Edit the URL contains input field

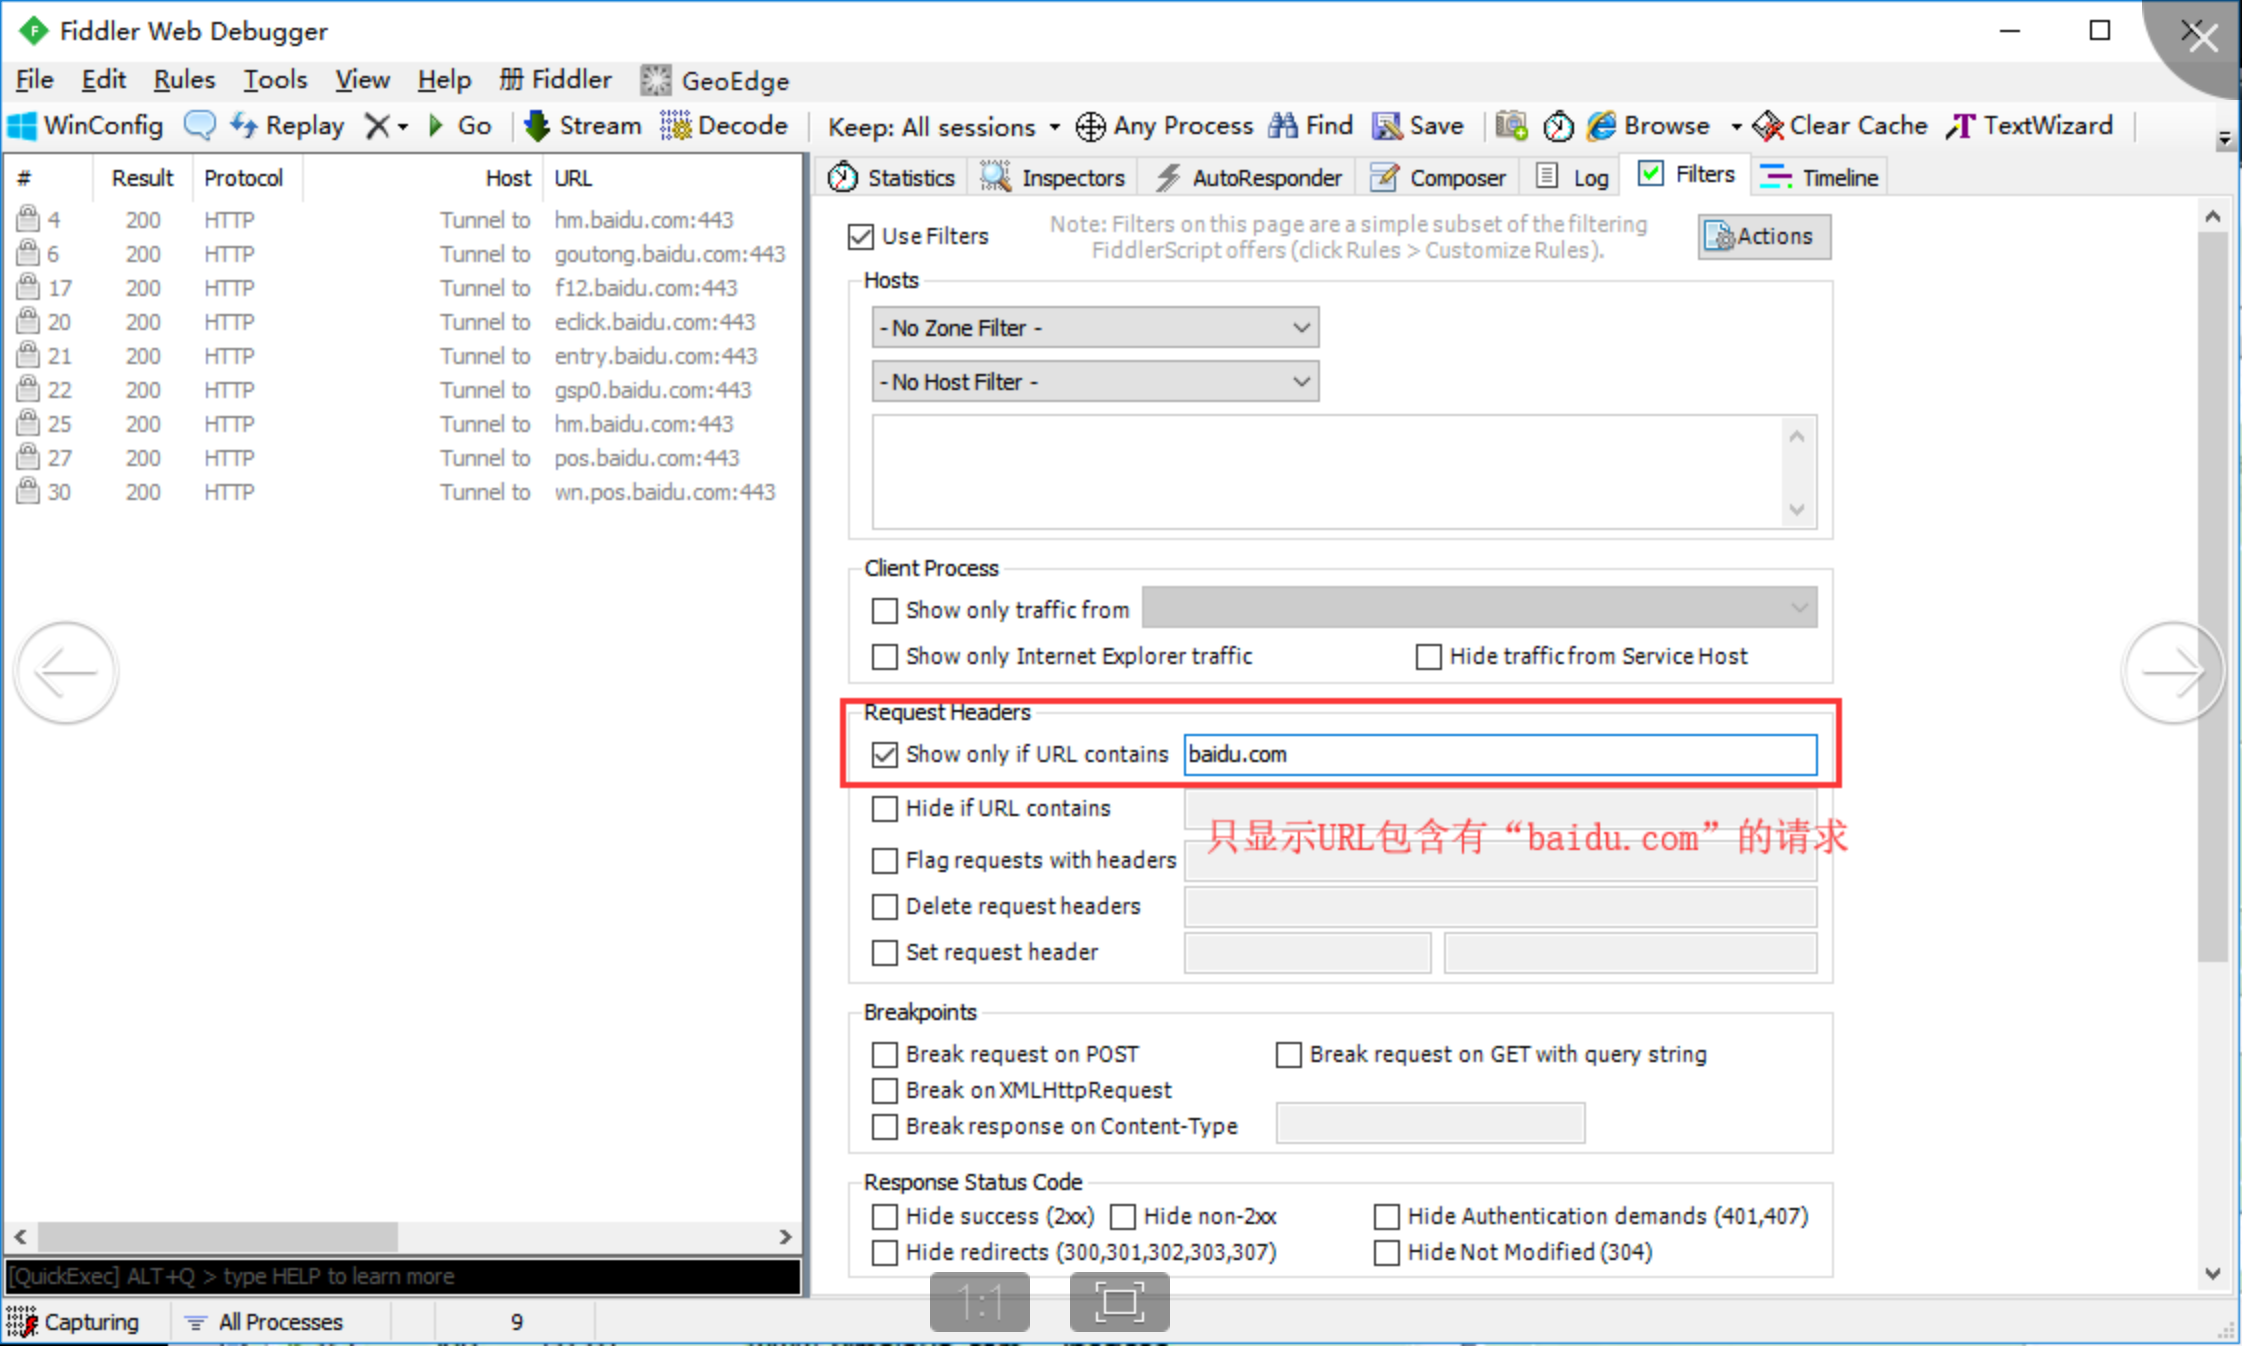click(1497, 753)
